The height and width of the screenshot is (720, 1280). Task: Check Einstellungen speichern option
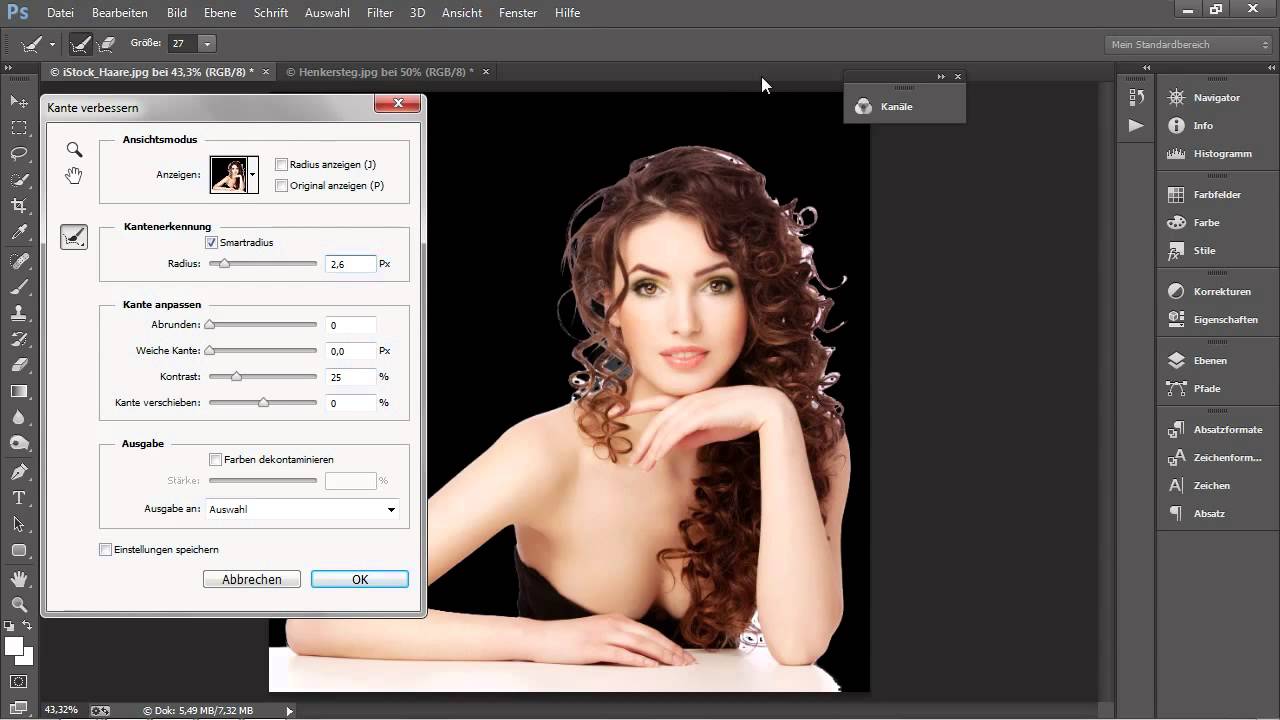105,549
